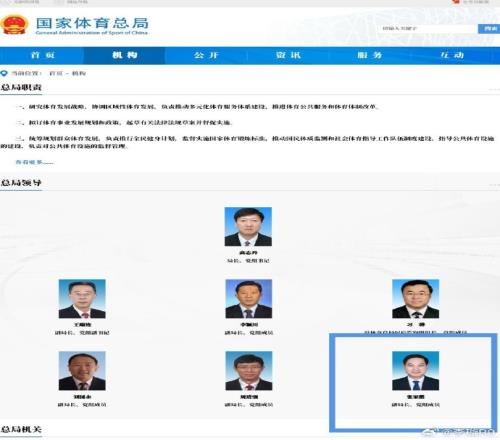The height and width of the screenshot is (440, 500).
Task: Click the national emblem logo
Action: coord(14,24)
